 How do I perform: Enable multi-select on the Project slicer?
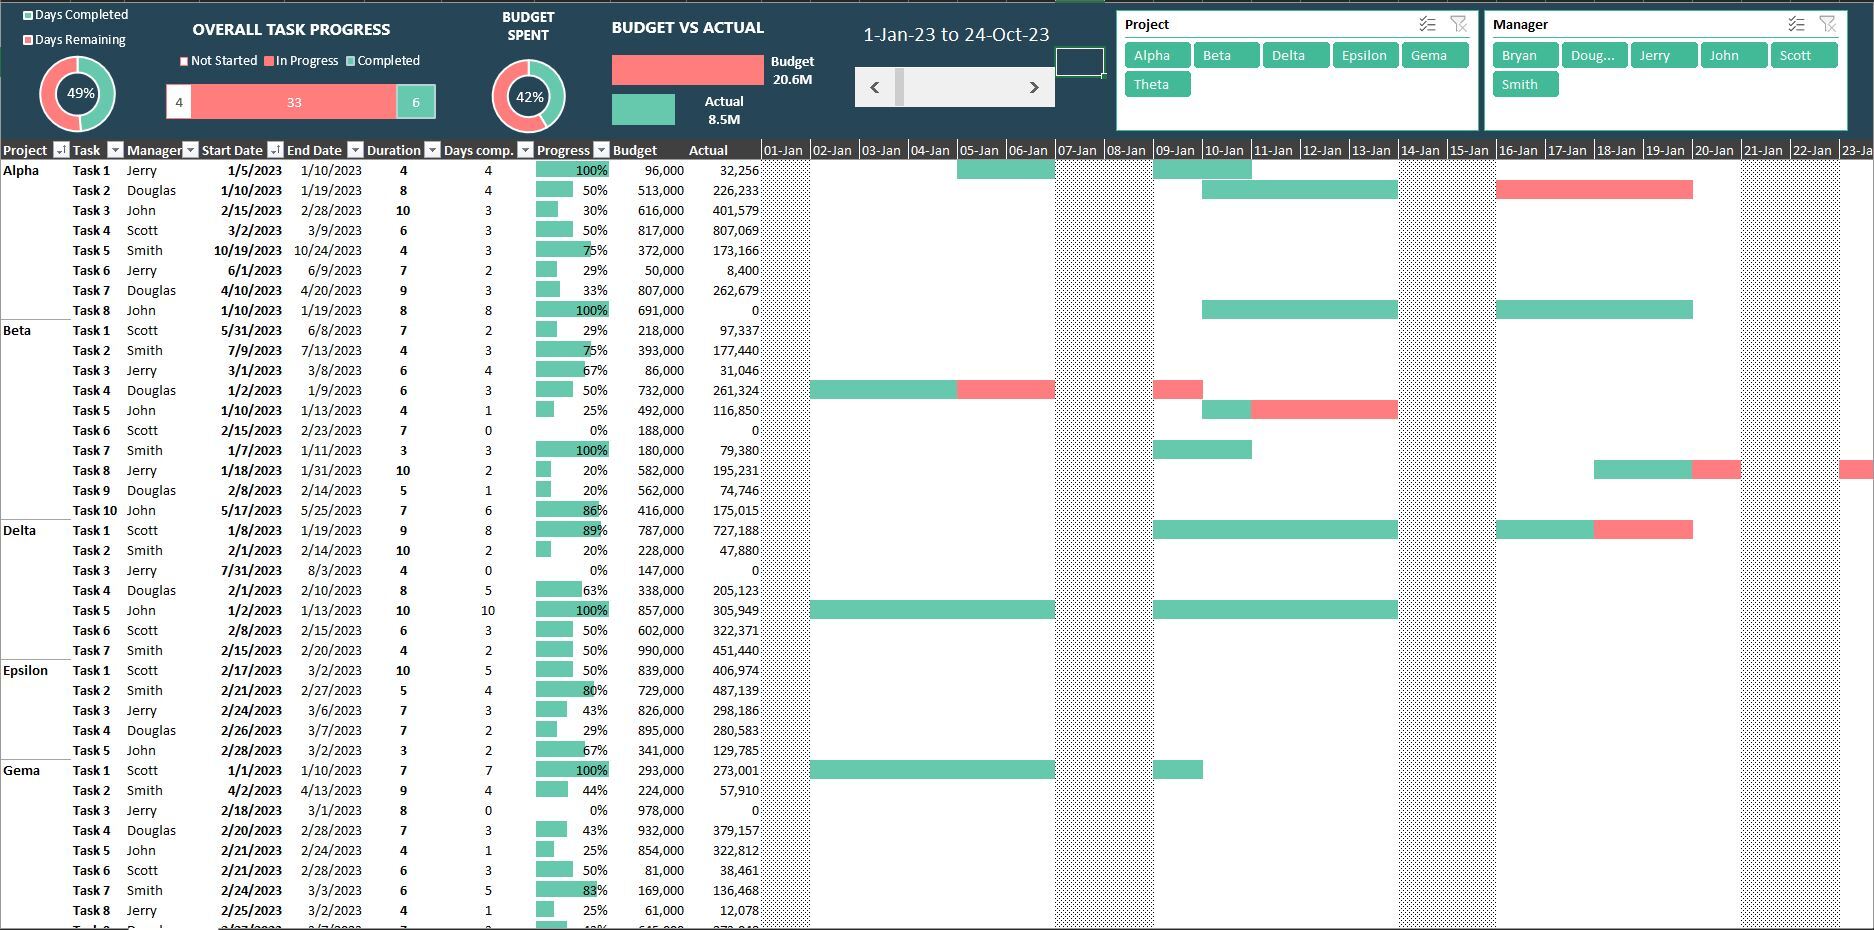pos(1427,24)
